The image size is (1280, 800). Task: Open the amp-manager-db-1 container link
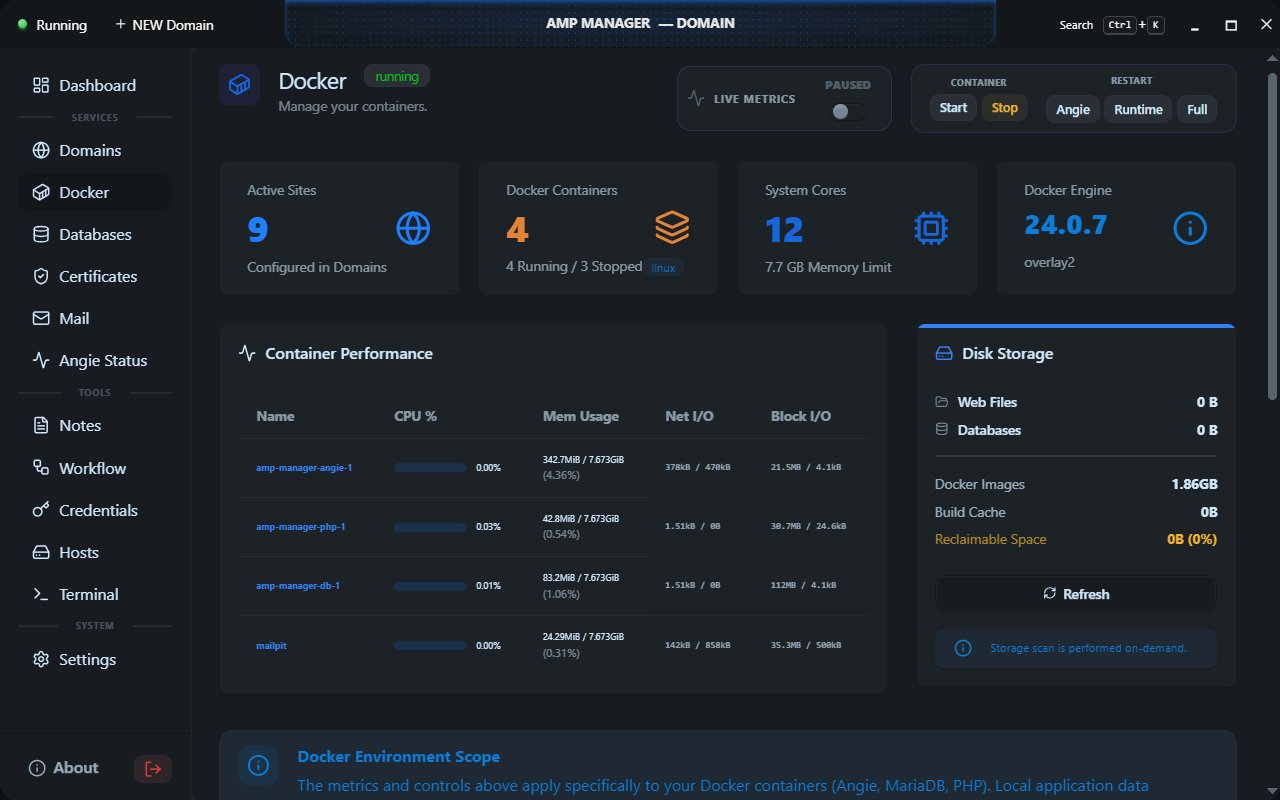(x=298, y=585)
